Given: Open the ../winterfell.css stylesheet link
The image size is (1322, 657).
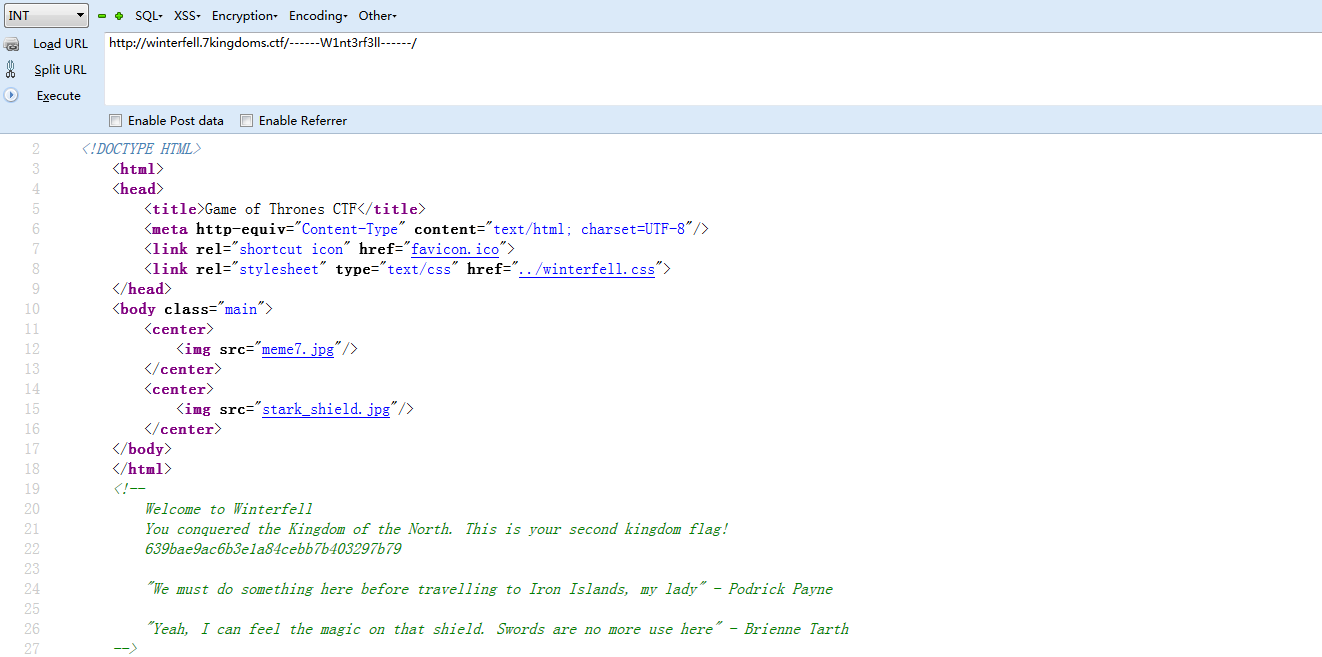Looking at the screenshot, I should coord(587,269).
